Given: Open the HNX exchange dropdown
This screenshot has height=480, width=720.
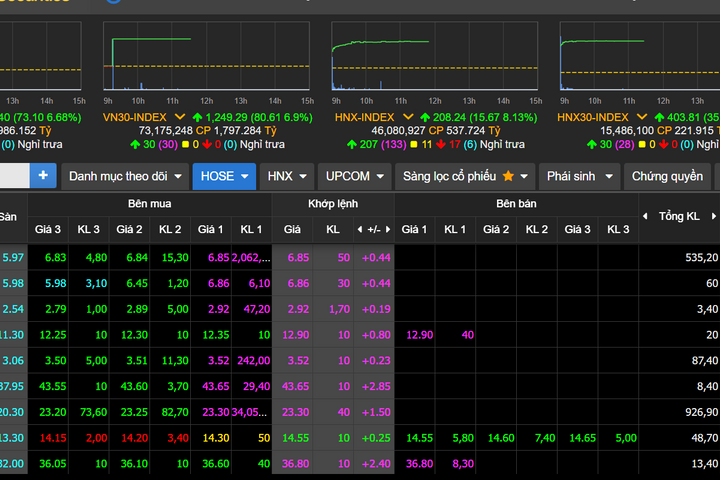Looking at the screenshot, I should point(287,176).
